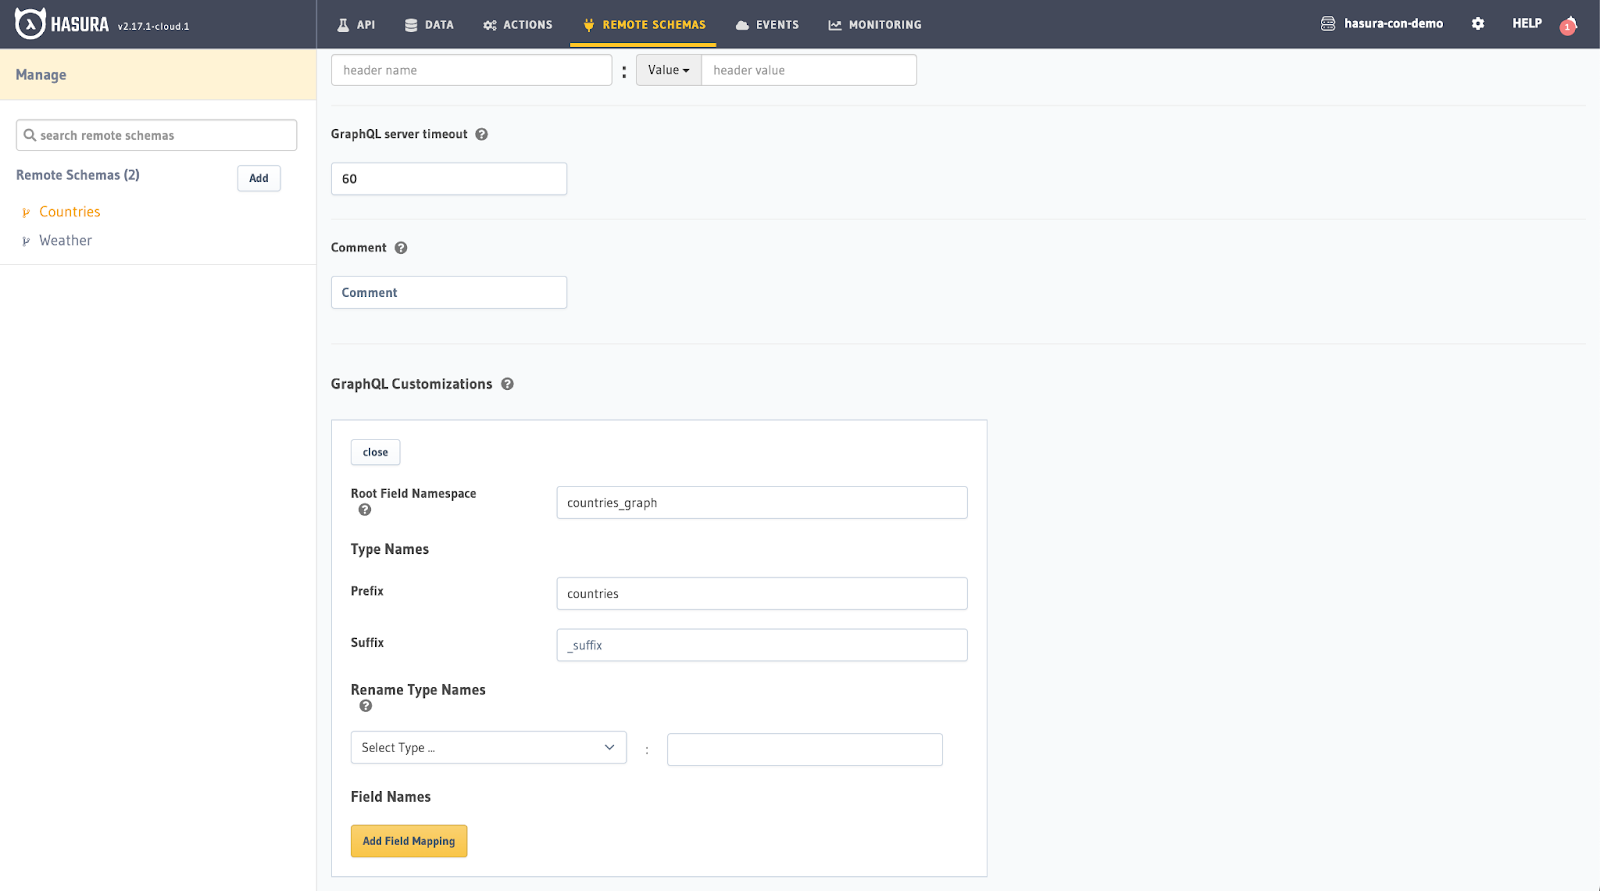Image resolution: width=1600 pixels, height=891 pixels.
Task: Click the Hasura logo icon
Action: click(30, 24)
